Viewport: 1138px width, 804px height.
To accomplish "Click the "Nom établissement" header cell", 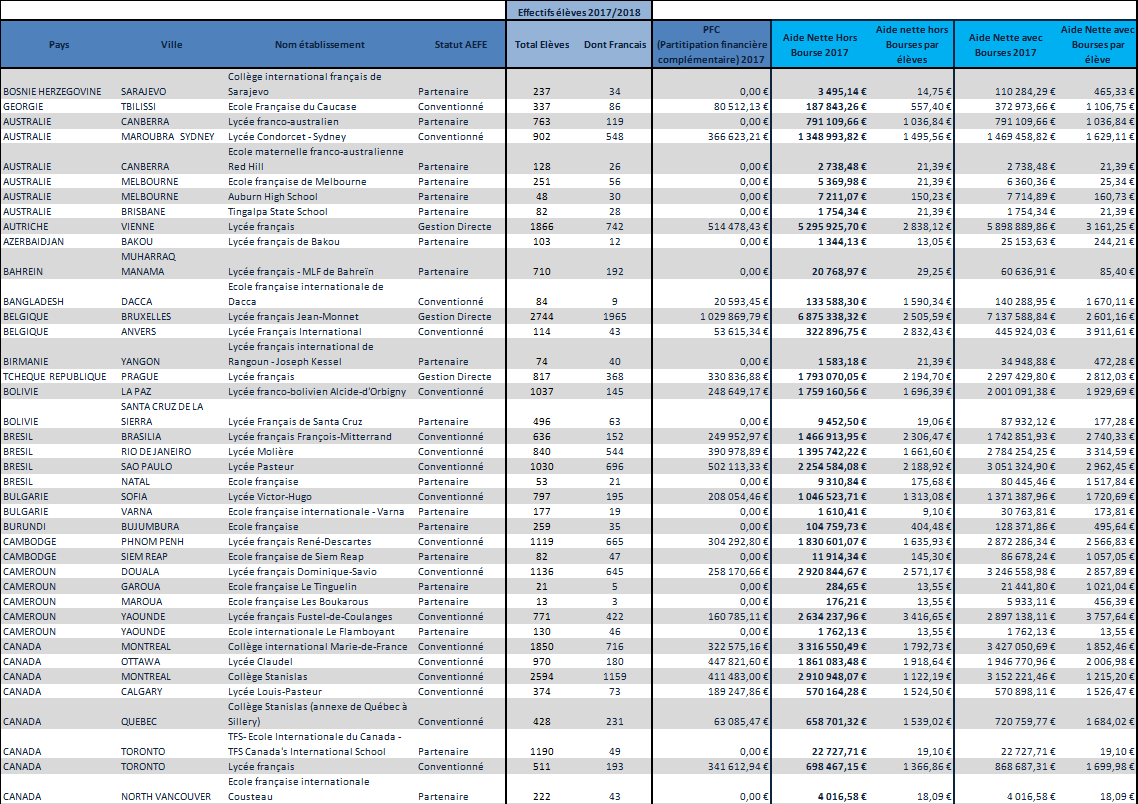I will tap(319, 45).
